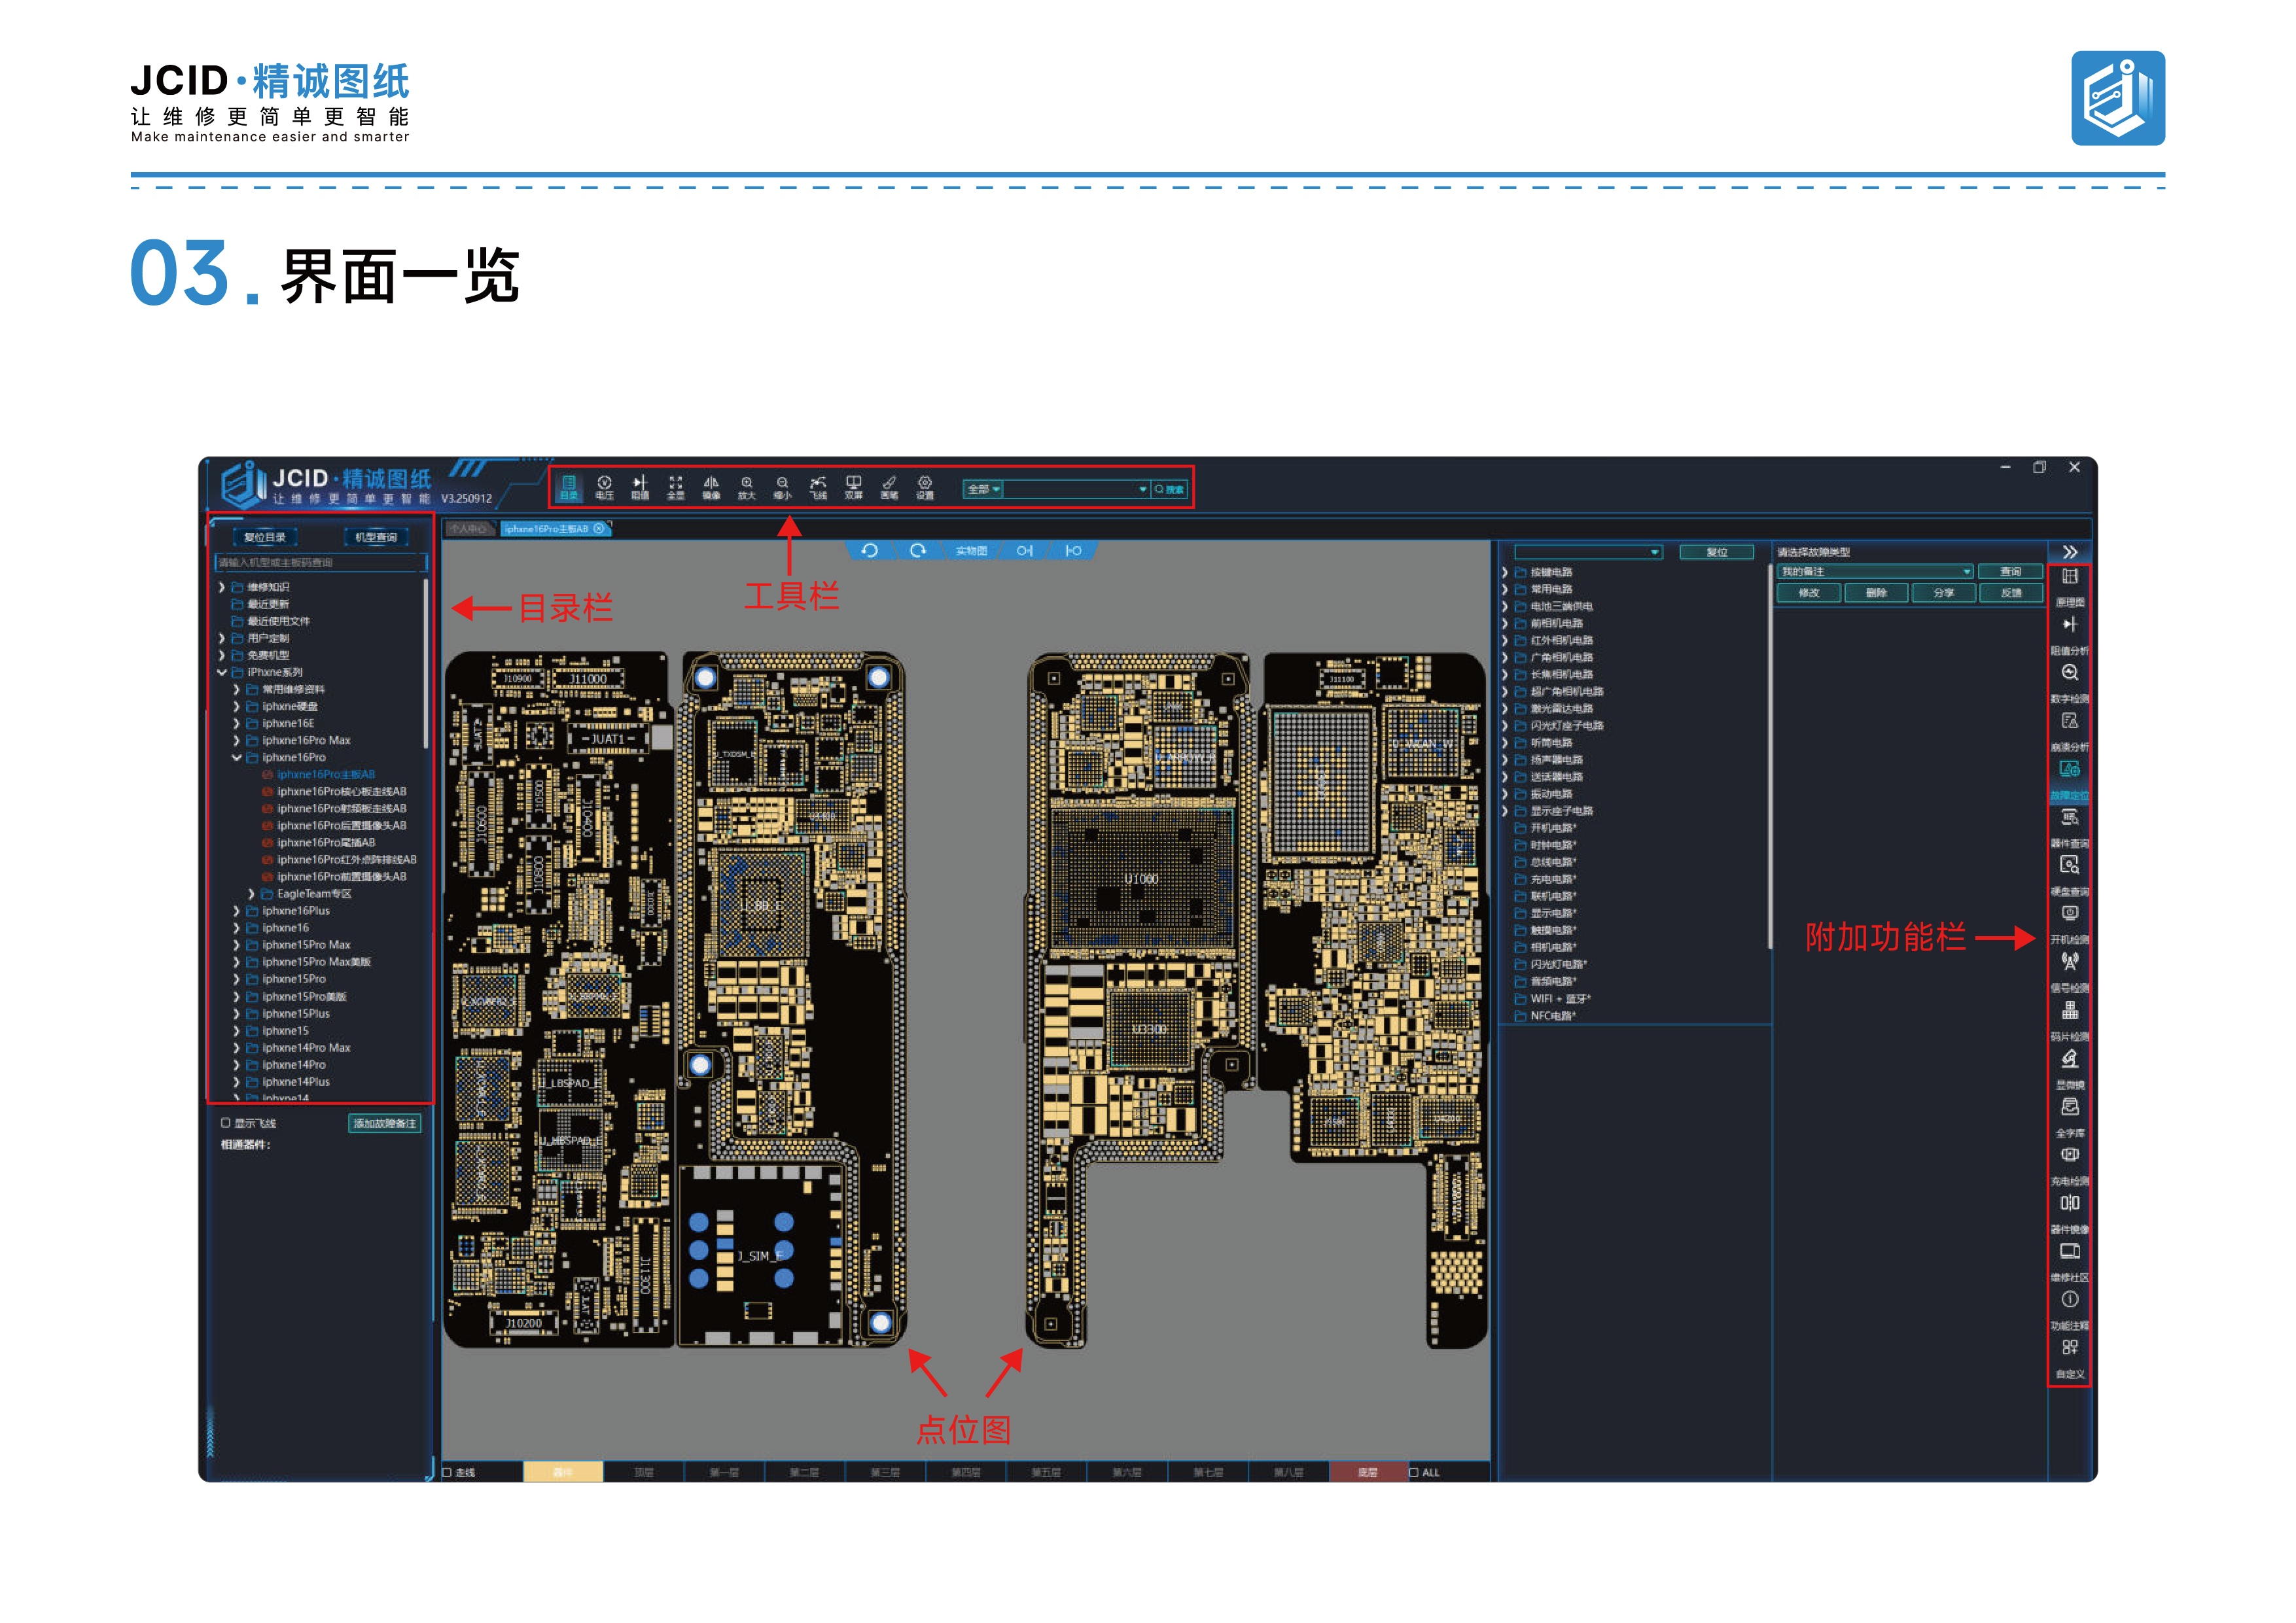Click the 添加故障备注 button
Image resolution: width=2296 pixels, height=1623 pixels.
[385, 1123]
